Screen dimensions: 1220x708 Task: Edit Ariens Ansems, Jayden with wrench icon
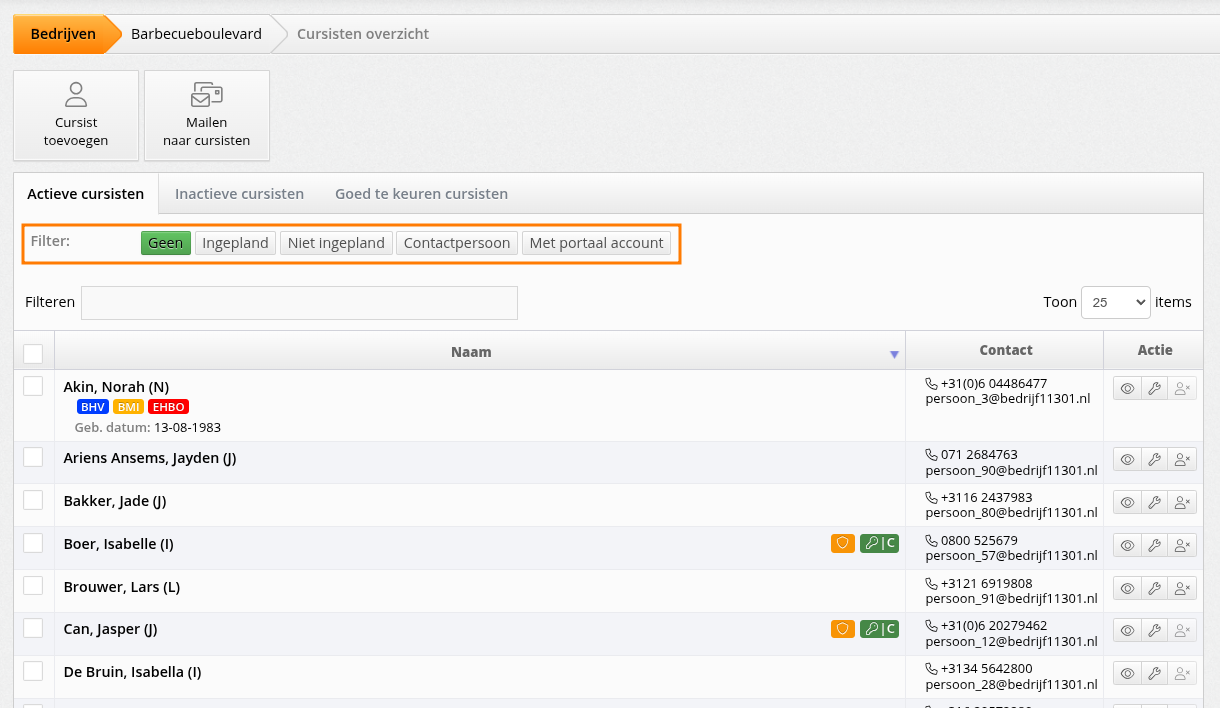1154,460
